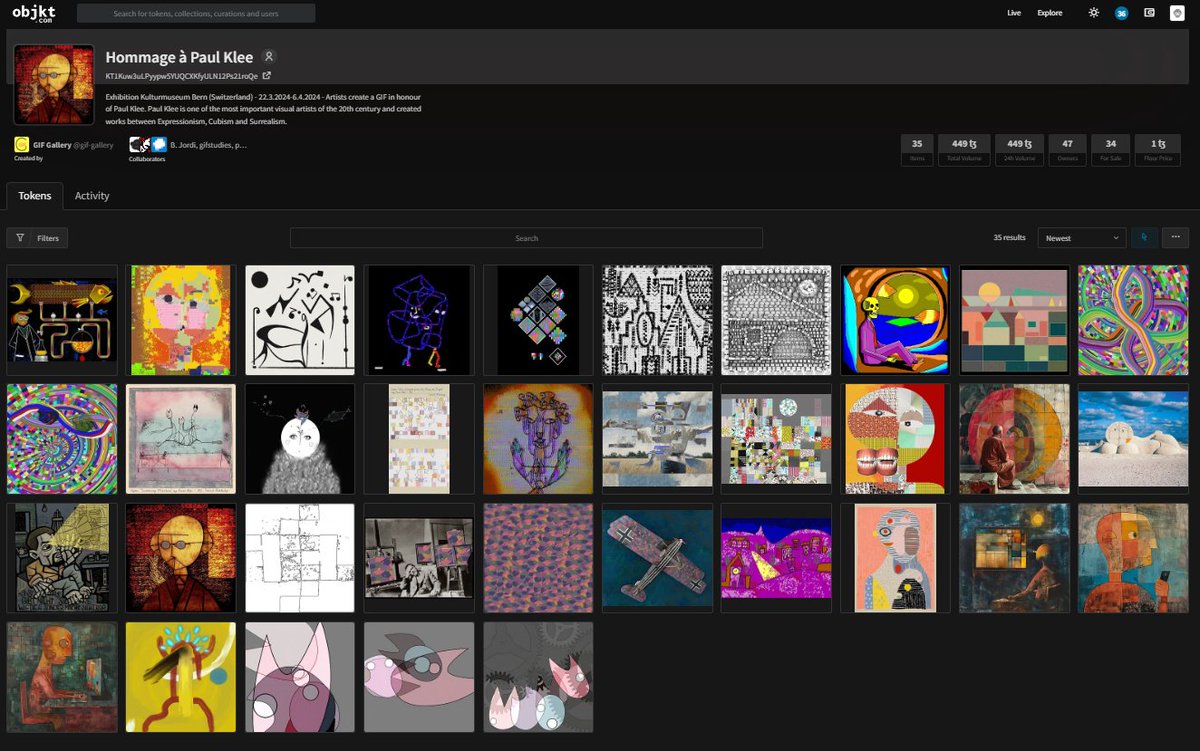Screen dimensions: 1200x751
Task: Click the objkt.com logo
Action: (x=32, y=13)
